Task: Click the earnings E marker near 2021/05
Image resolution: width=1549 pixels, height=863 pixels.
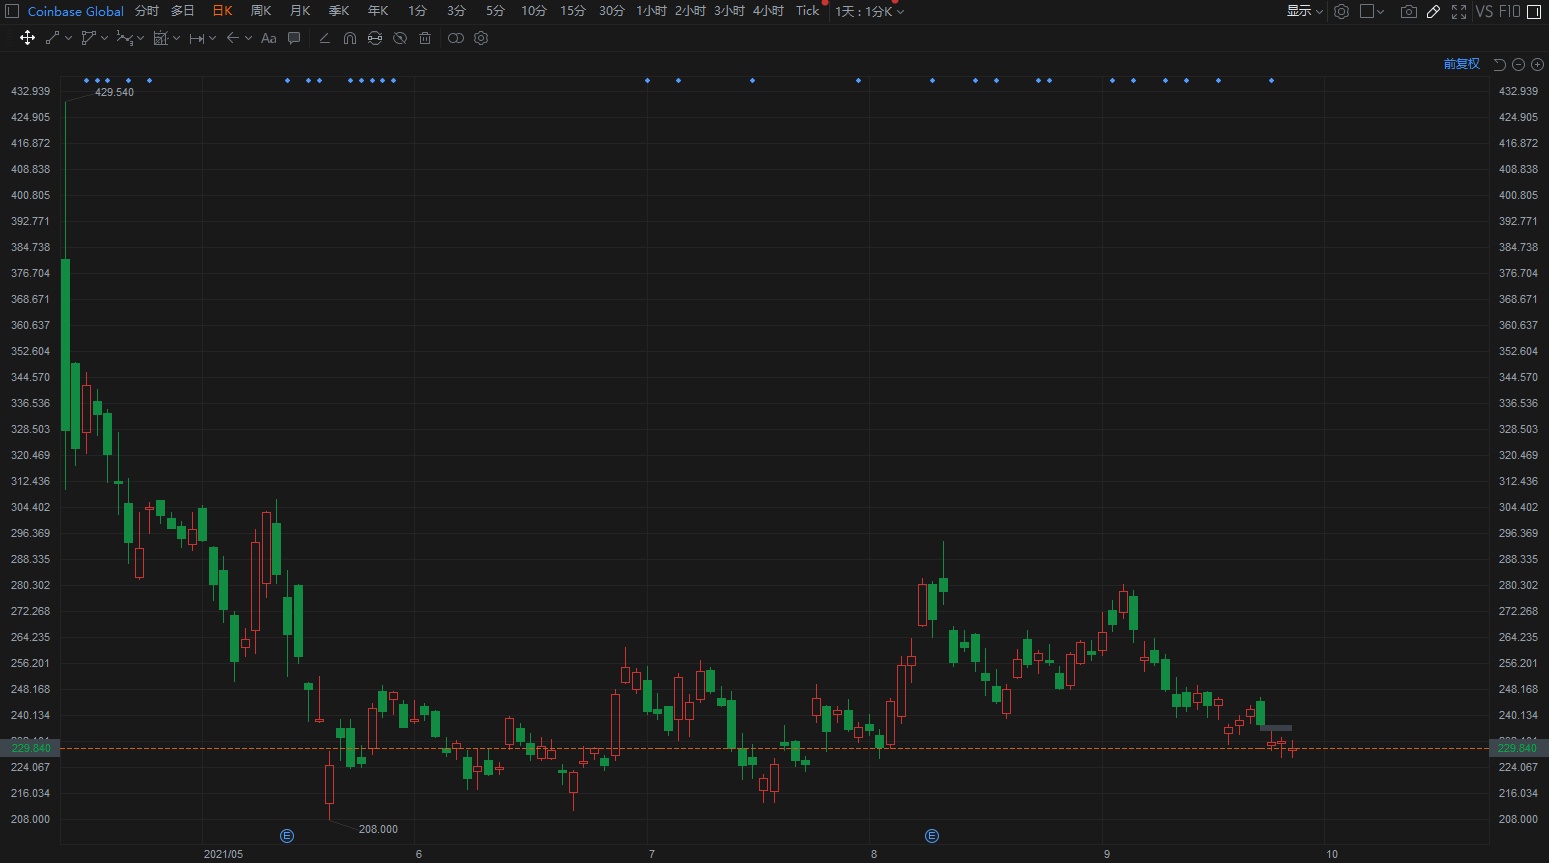Action: coord(287,836)
